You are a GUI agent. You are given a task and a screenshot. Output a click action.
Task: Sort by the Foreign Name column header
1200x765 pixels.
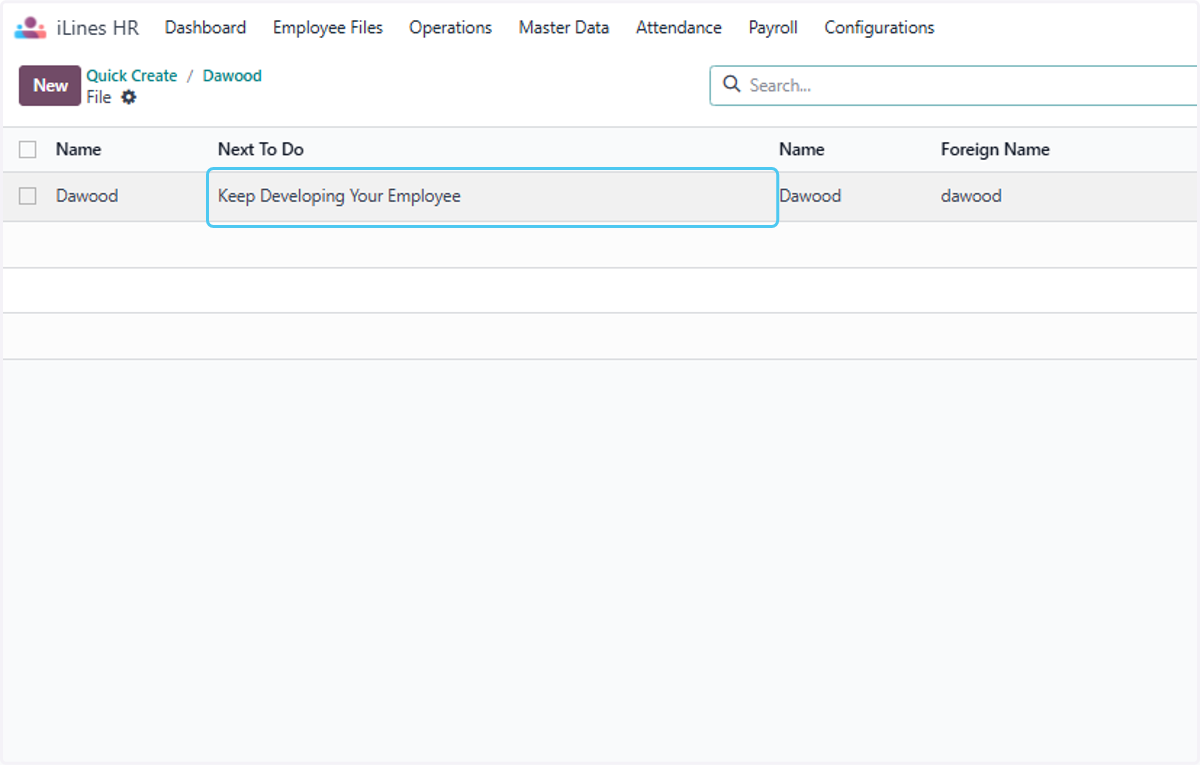tap(995, 149)
